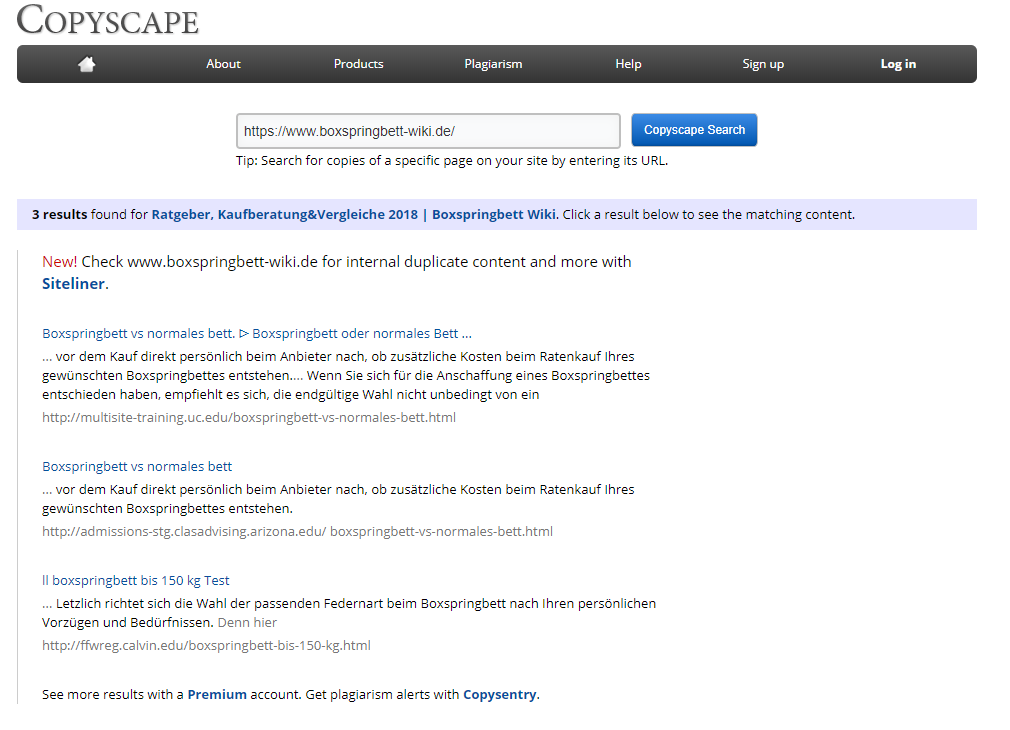Go to Sign up page
Viewport: 1010px width, 730px height.
click(x=763, y=64)
